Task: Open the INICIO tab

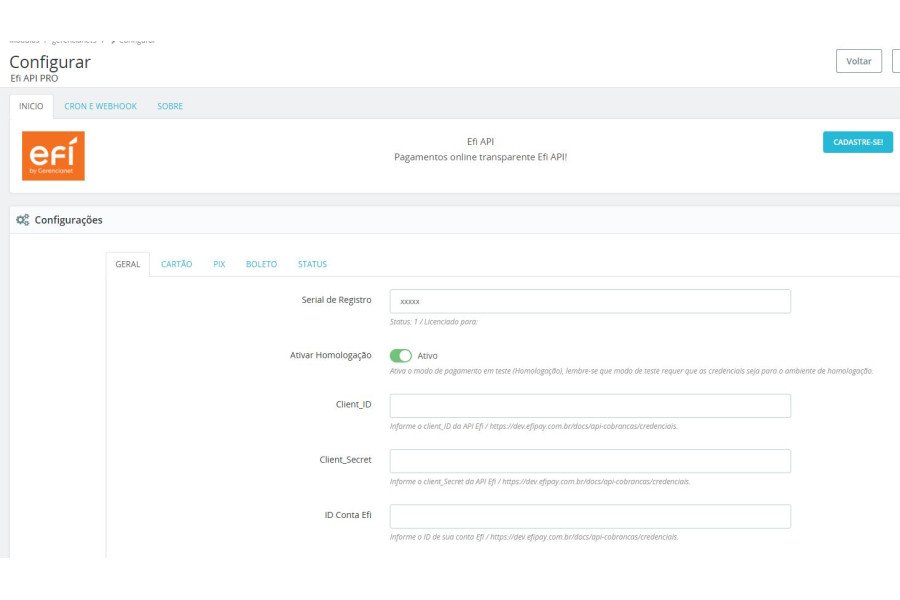Action: (31, 106)
